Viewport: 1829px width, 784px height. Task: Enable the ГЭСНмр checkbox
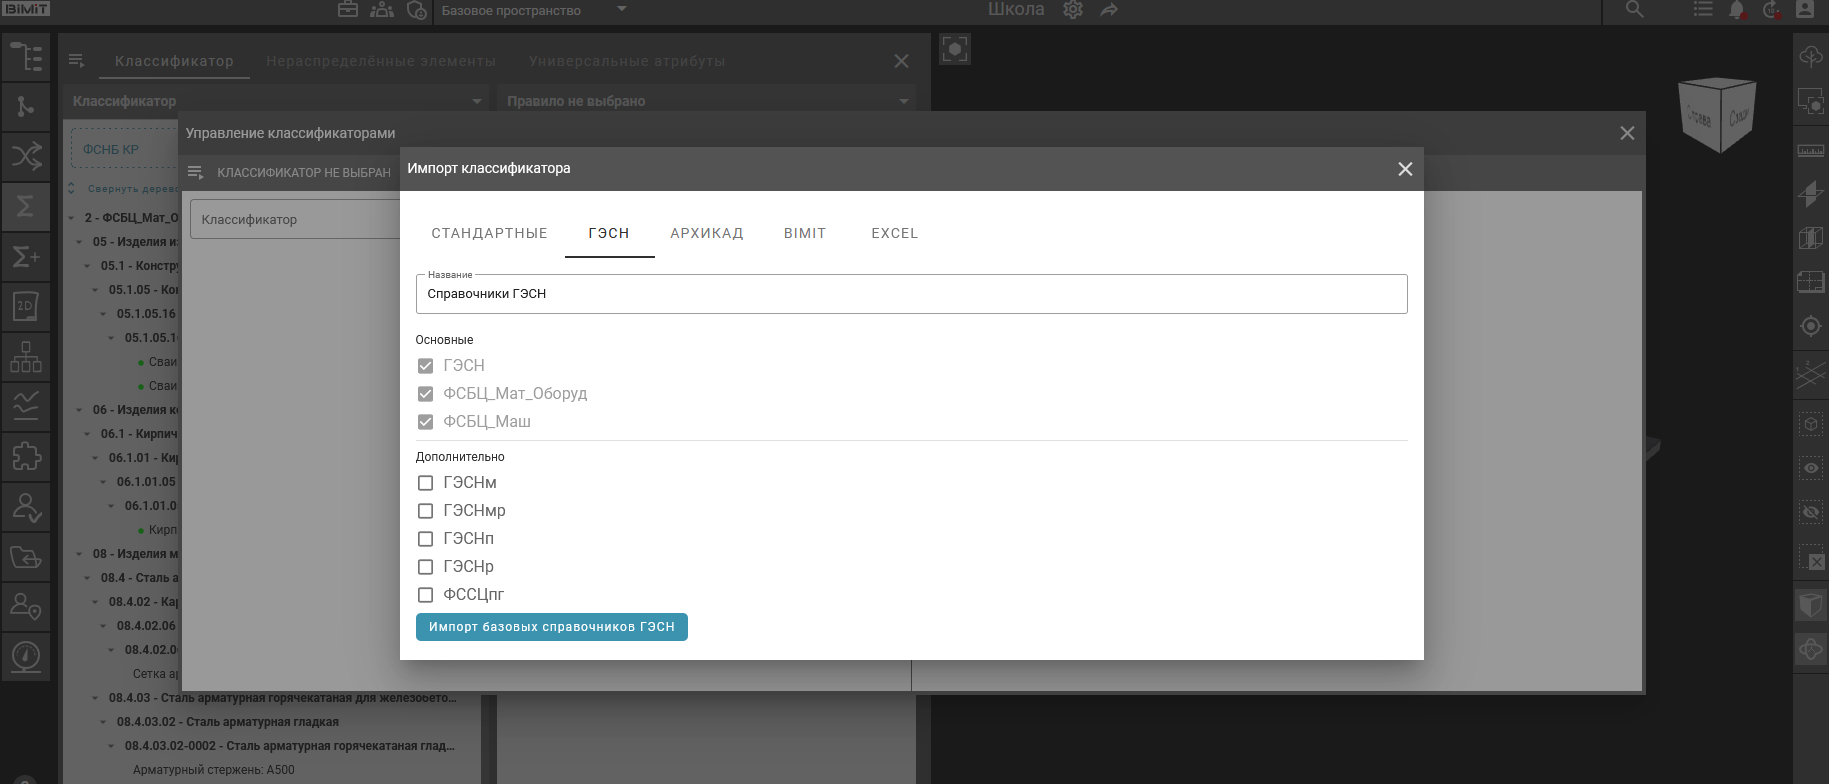[425, 511]
